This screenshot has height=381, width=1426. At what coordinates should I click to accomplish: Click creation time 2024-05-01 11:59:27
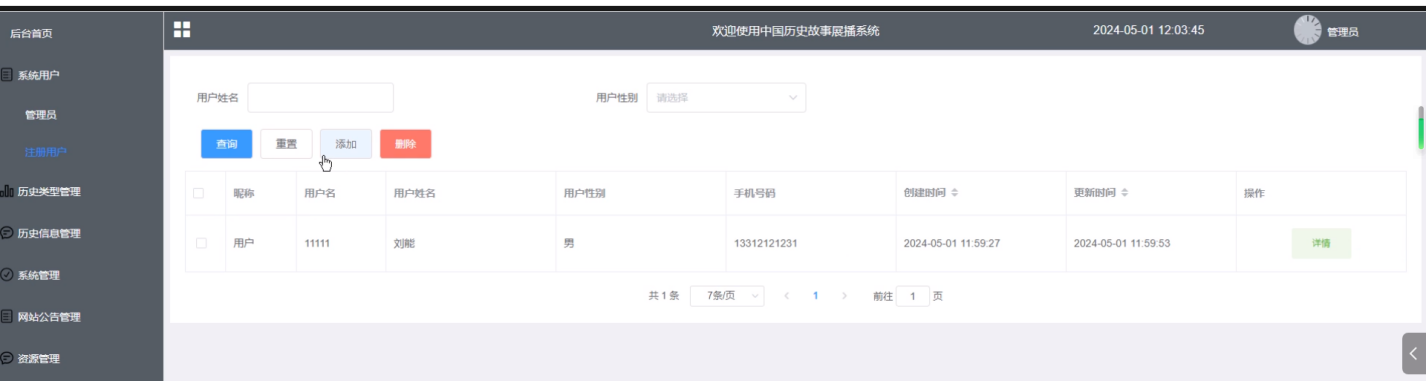click(x=952, y=243)
